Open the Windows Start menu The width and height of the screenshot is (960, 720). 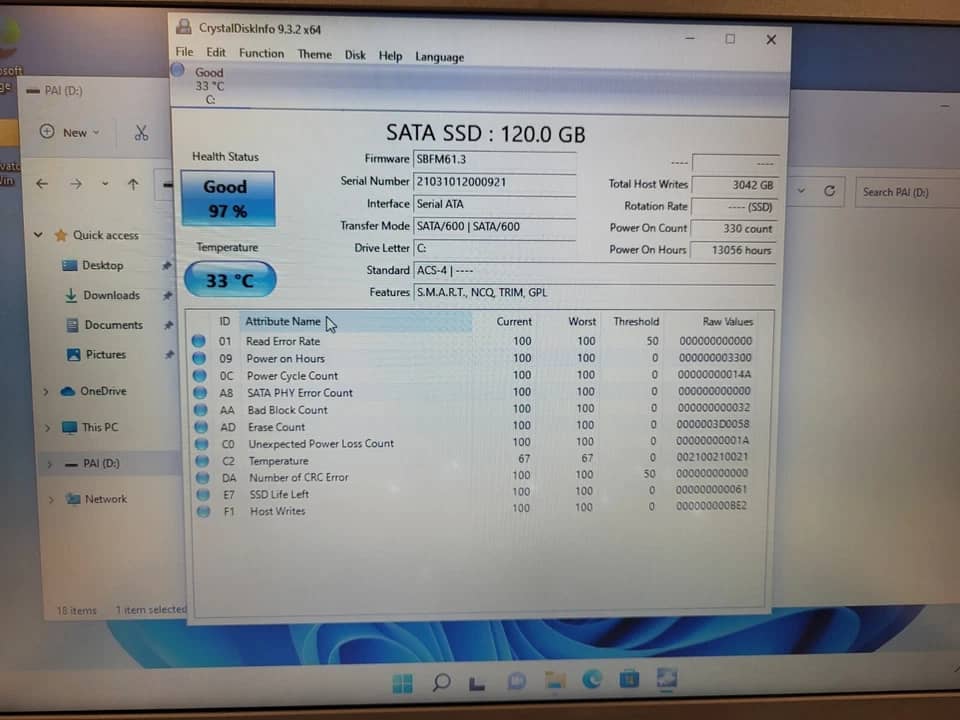pos(402,683)
